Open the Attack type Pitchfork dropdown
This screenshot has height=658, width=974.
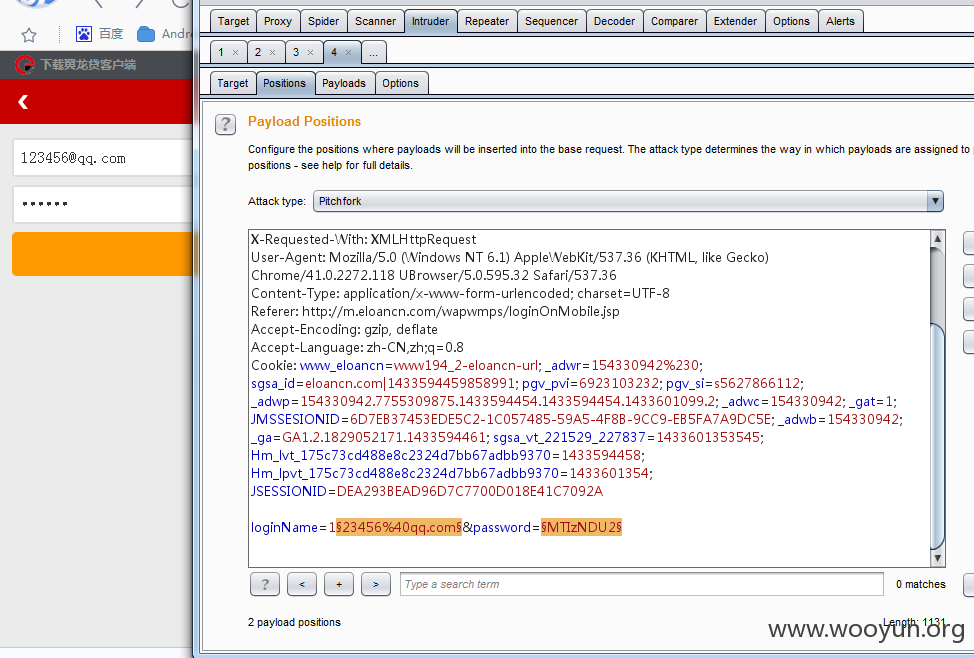628,201
